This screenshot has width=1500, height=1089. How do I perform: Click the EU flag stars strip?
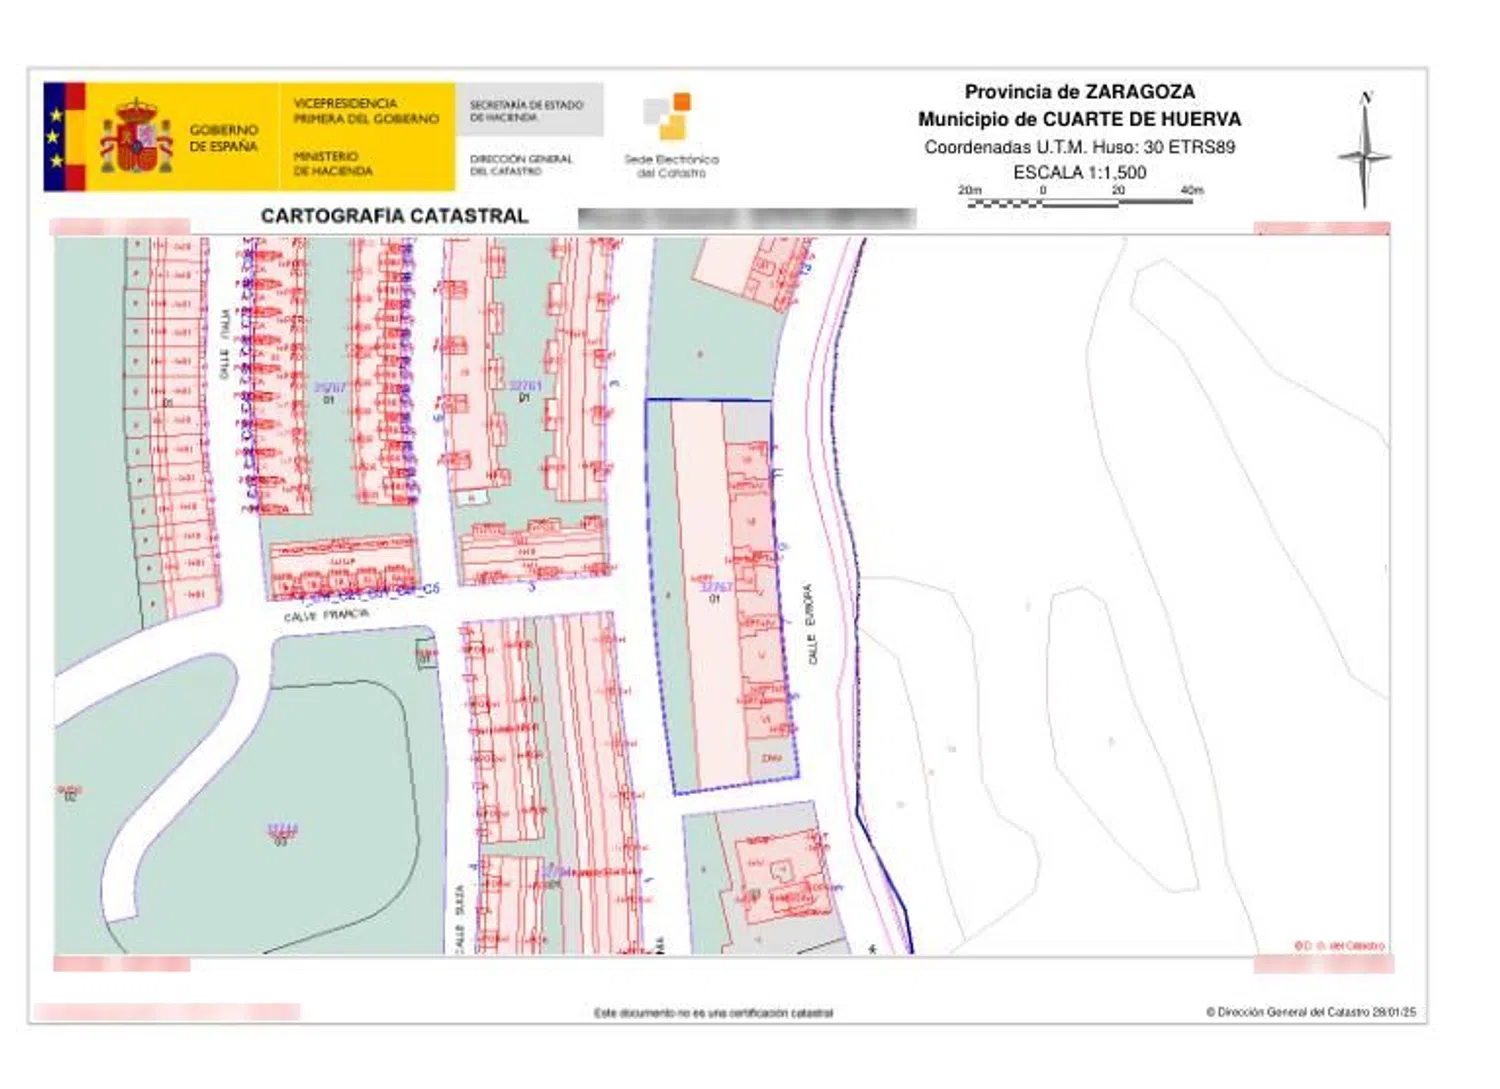55,137
